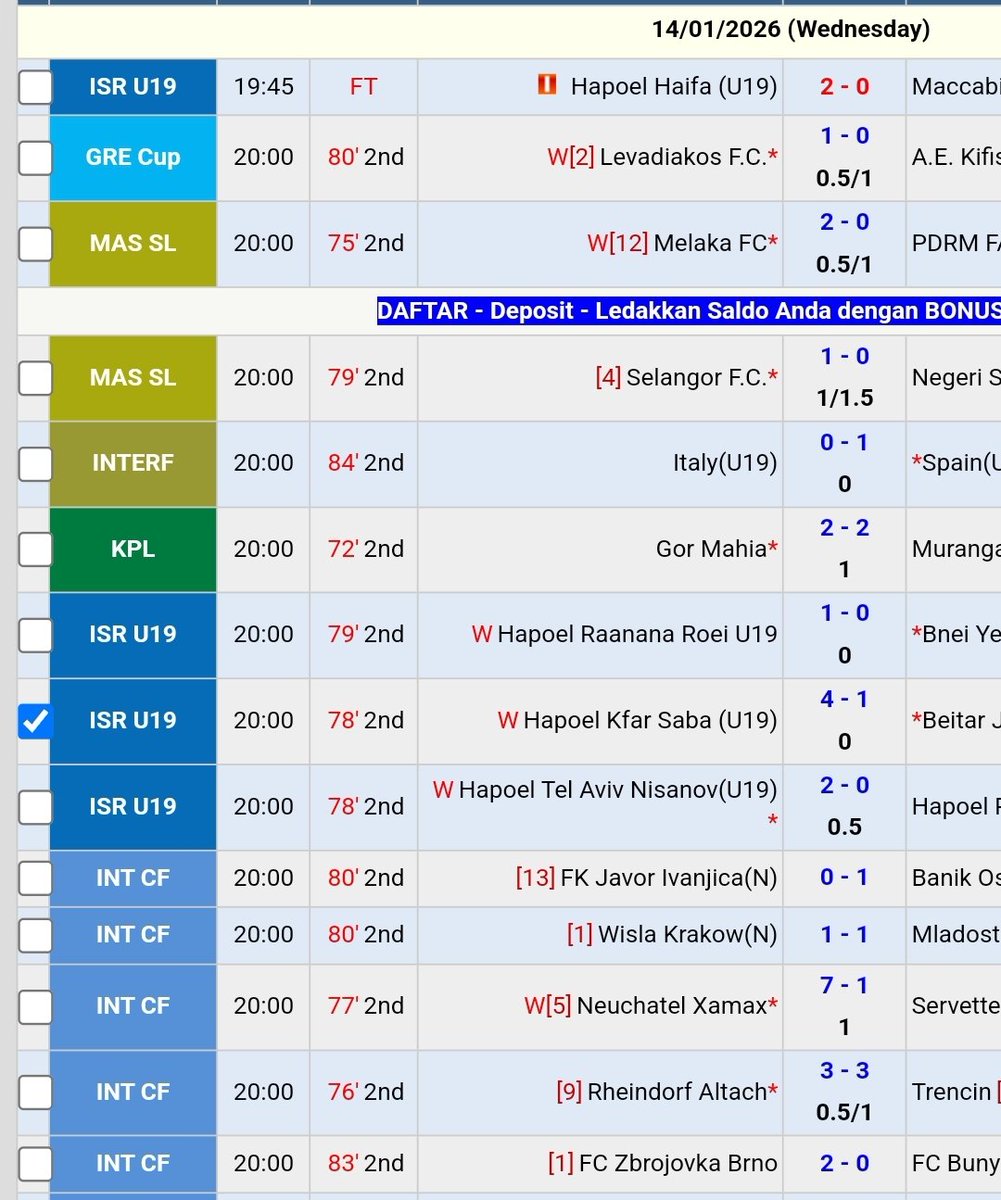Click the 0.5 handicap for Hapoel Tel Aviv Nisanov
Viewport: 1001px width, 1200px height.
tap(845, 827)
